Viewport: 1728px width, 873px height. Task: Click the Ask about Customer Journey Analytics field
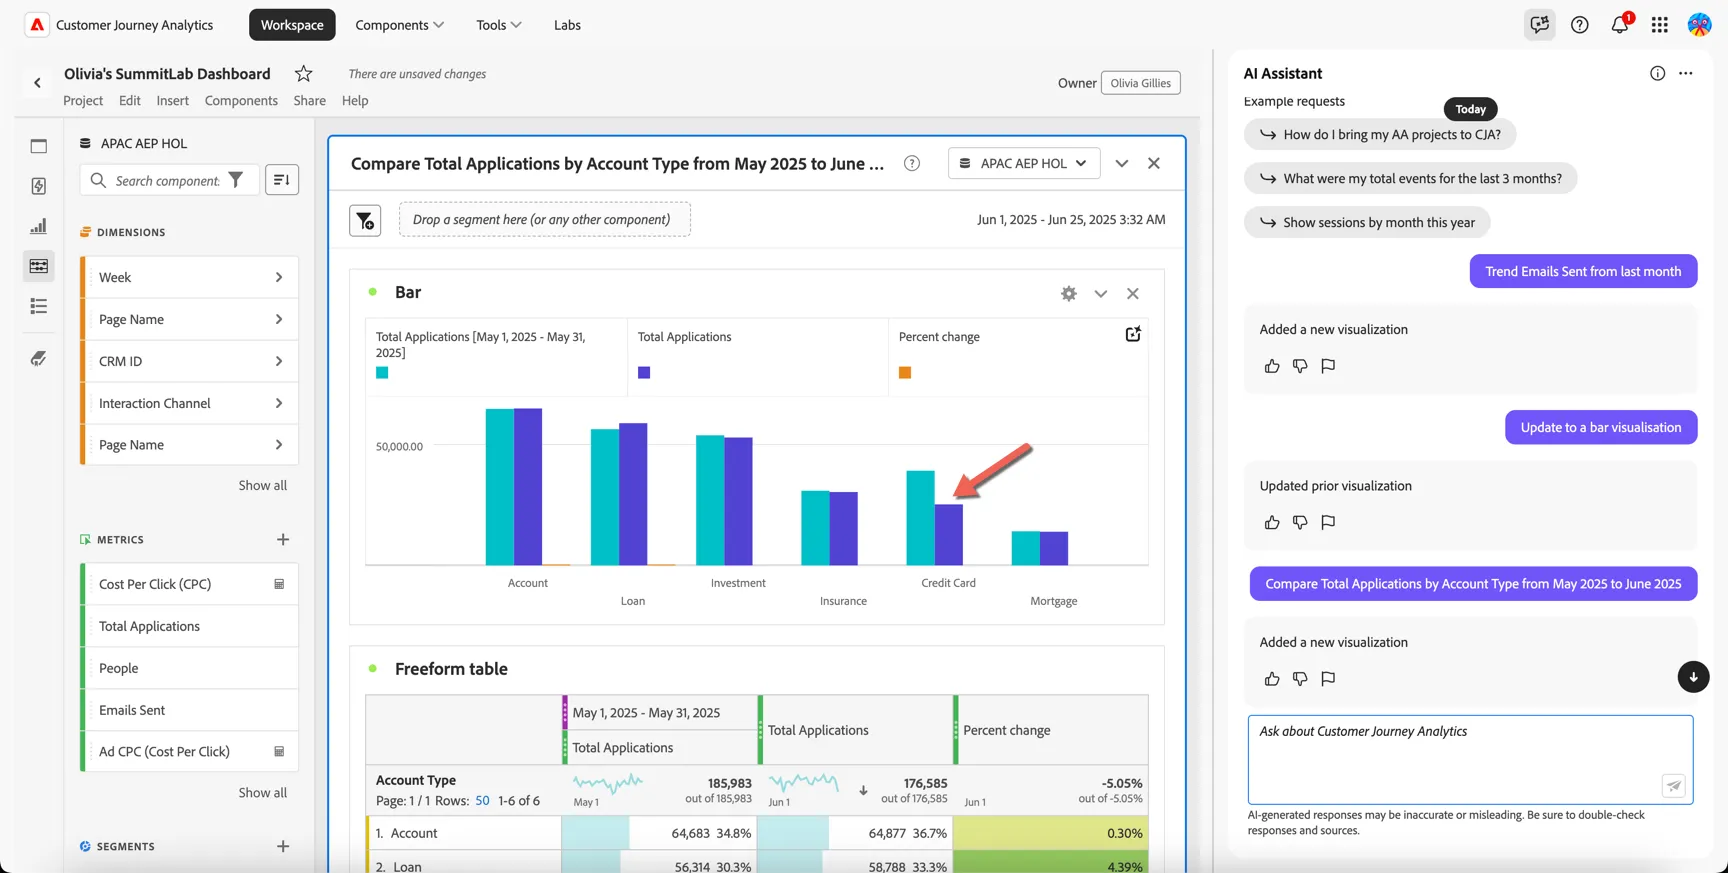click(1470, 759)
